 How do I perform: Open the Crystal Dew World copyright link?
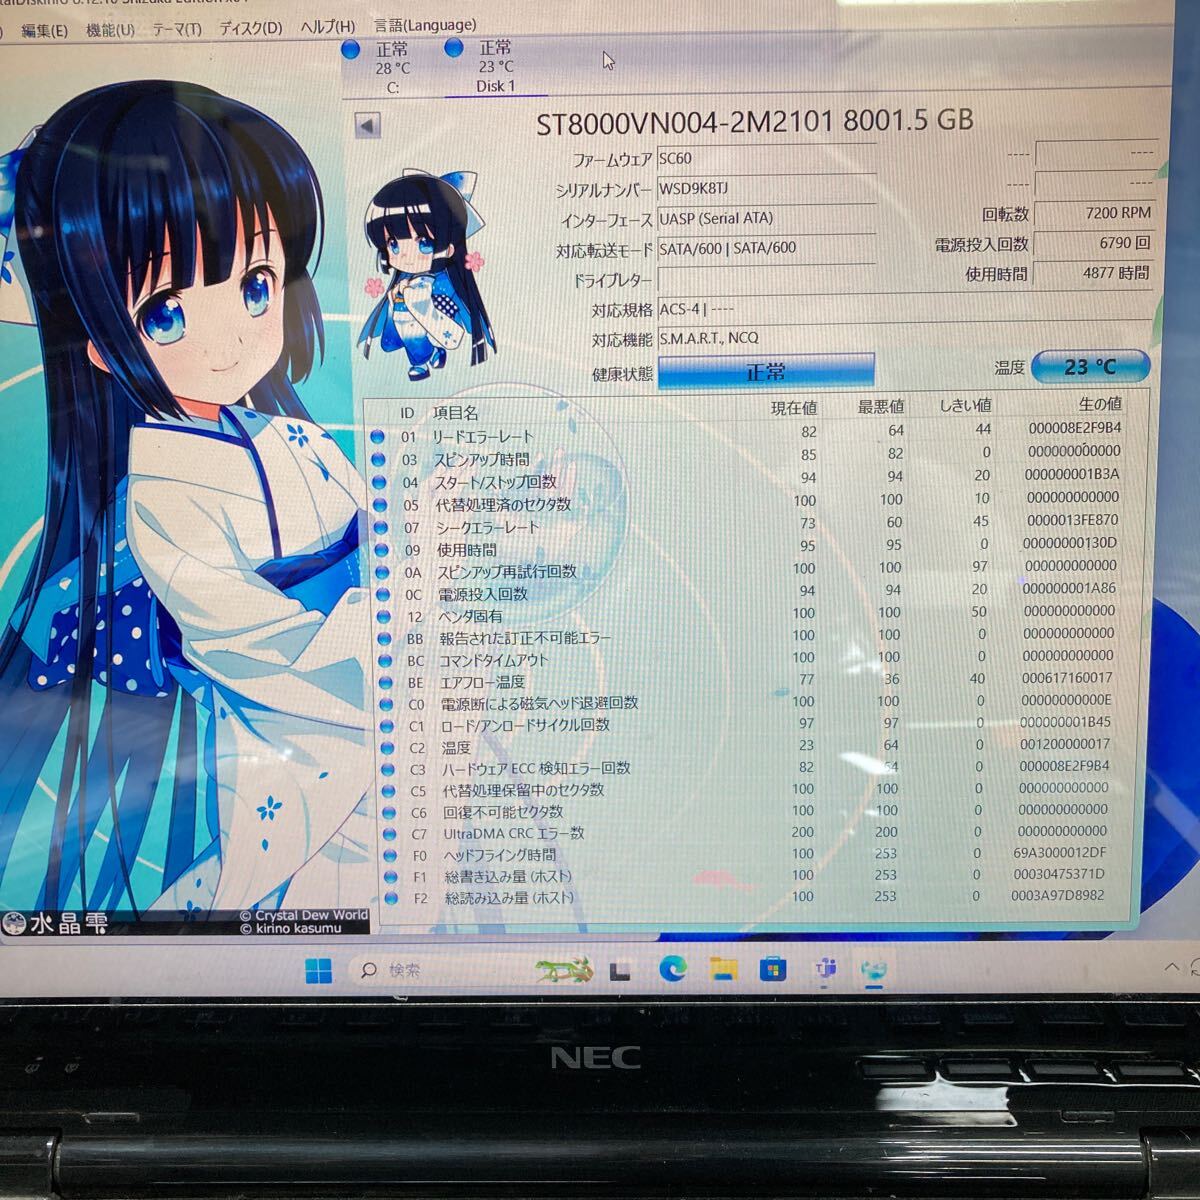[304, 915]
